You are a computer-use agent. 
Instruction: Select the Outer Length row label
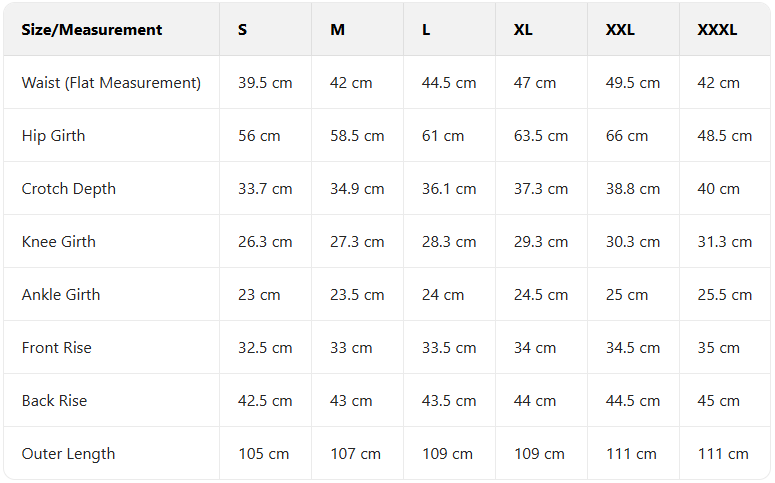click(69, 454)
